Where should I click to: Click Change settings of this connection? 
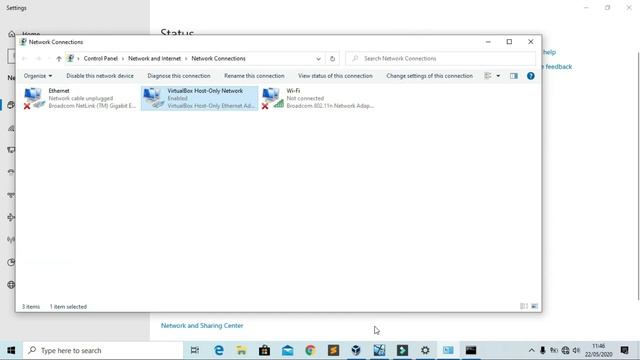pos(429,76)
